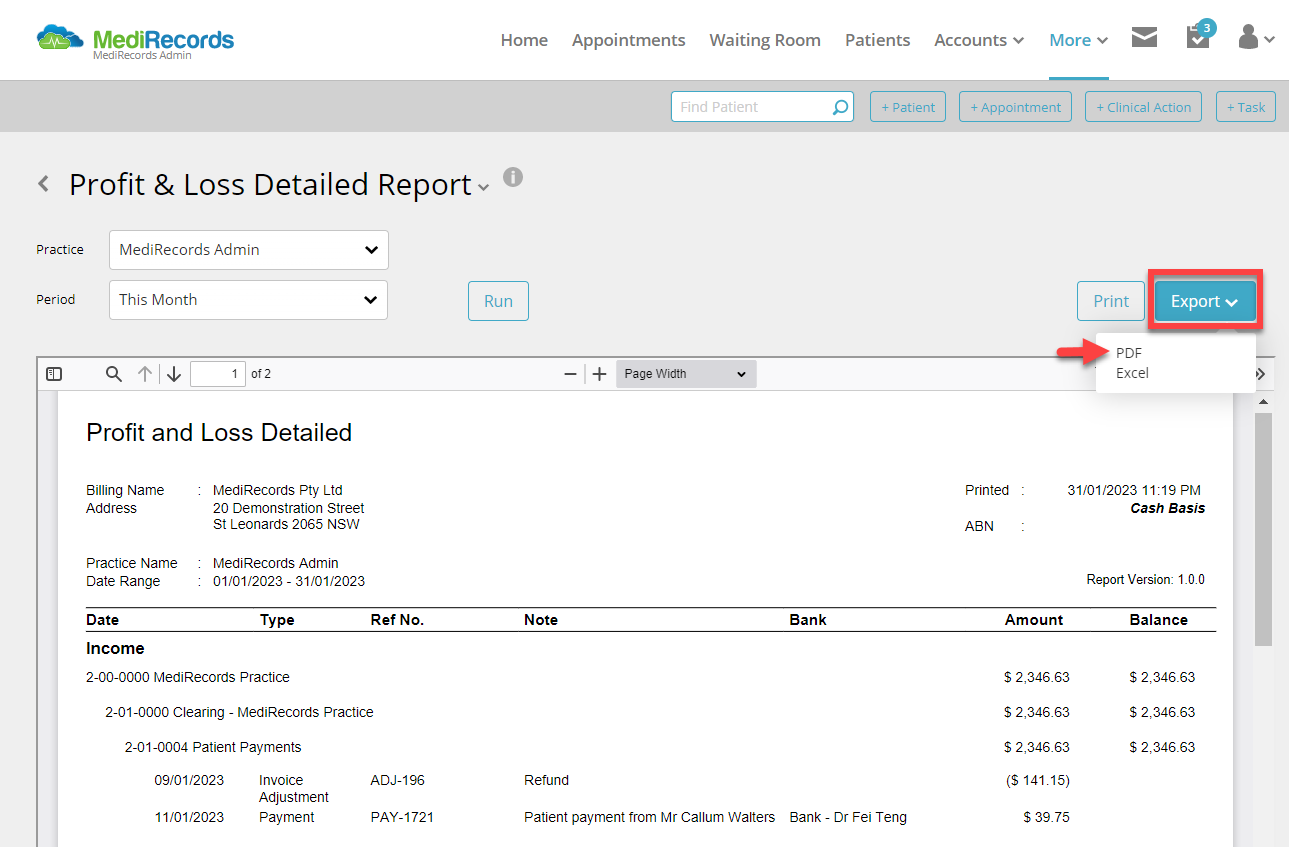1289x847 pixels.
Task: Go to the Home tab
Action: point(524,40)
